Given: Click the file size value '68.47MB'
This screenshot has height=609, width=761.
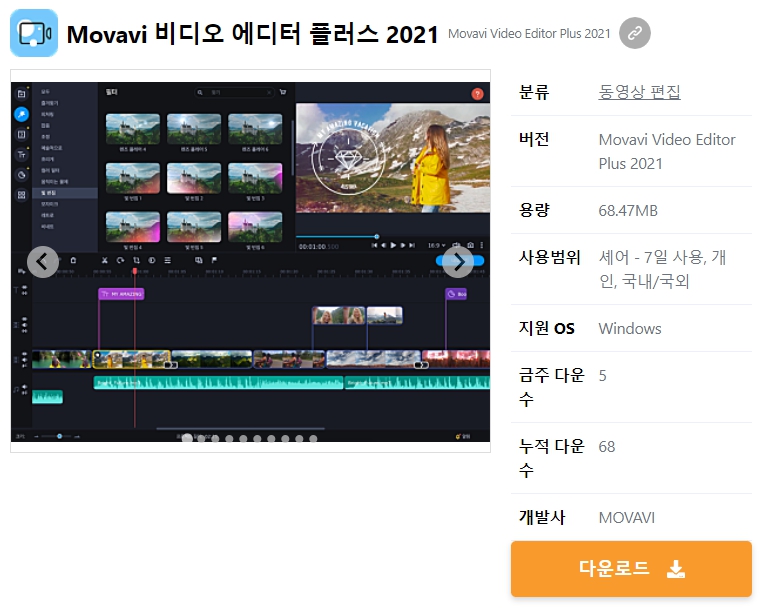Looking at the screenshot, I should tap(628, 211).
